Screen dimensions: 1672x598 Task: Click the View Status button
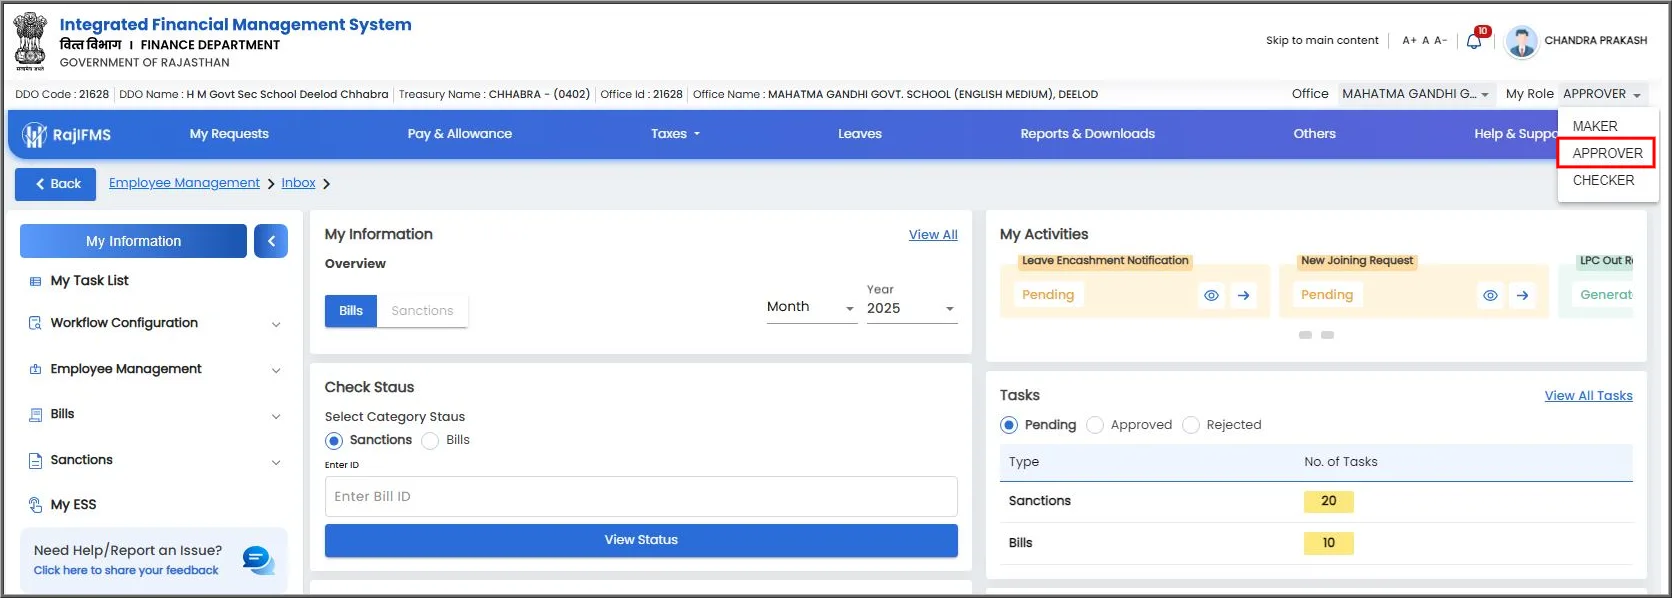641,540
